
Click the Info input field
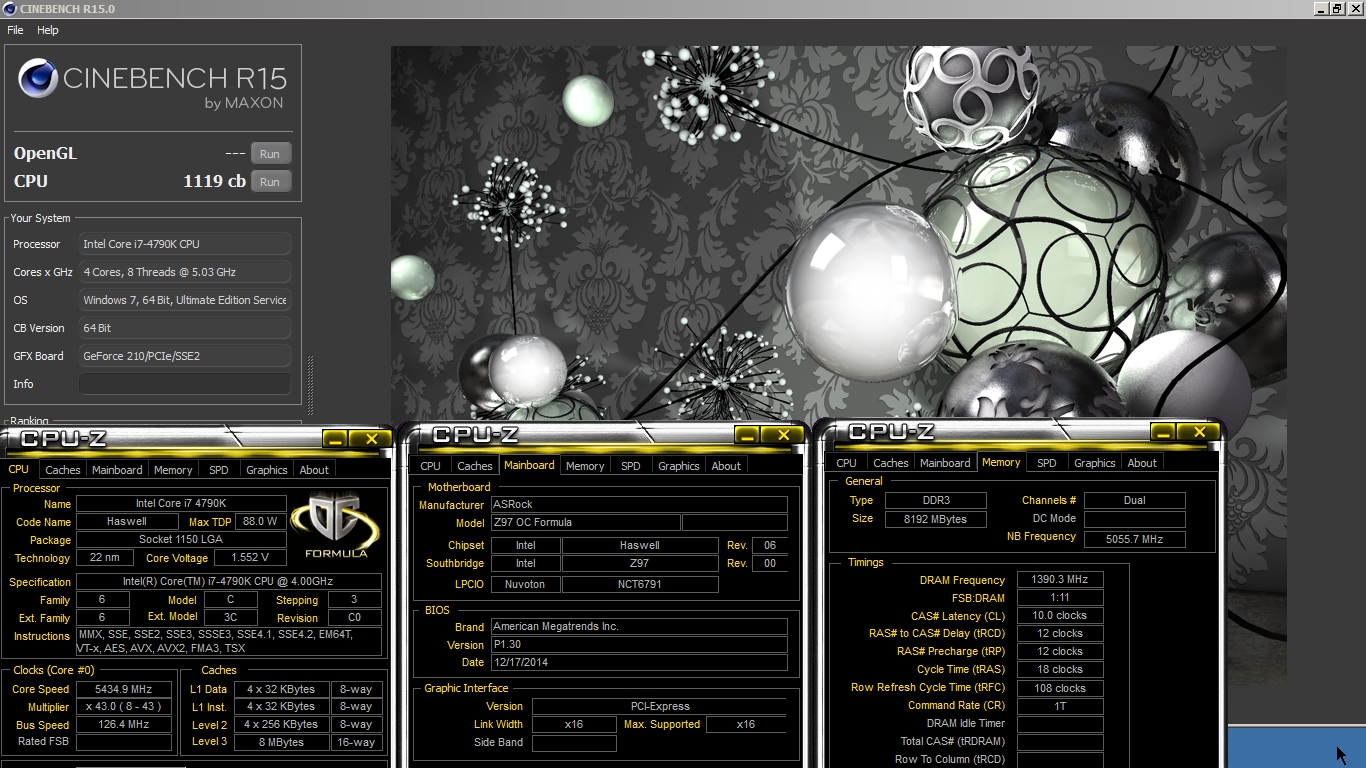(x=185, y=384)
